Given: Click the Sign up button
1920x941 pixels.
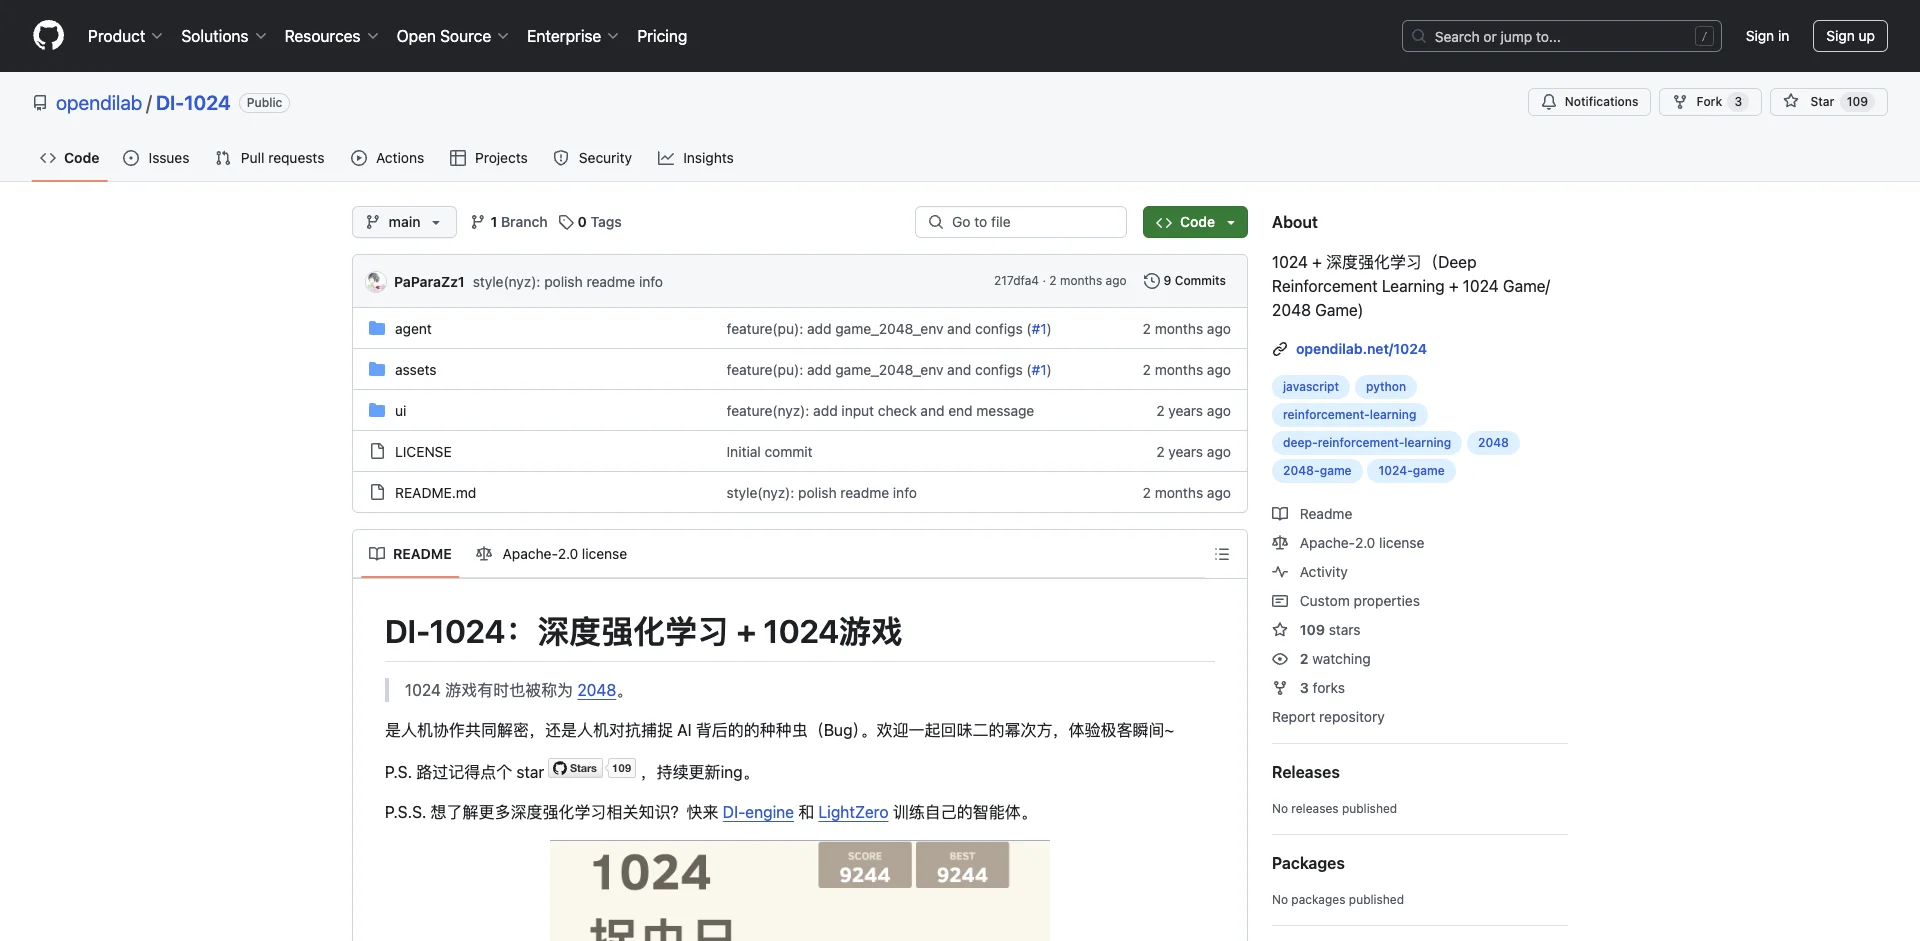Looking at the screenshot, I should click(1850, 36).
